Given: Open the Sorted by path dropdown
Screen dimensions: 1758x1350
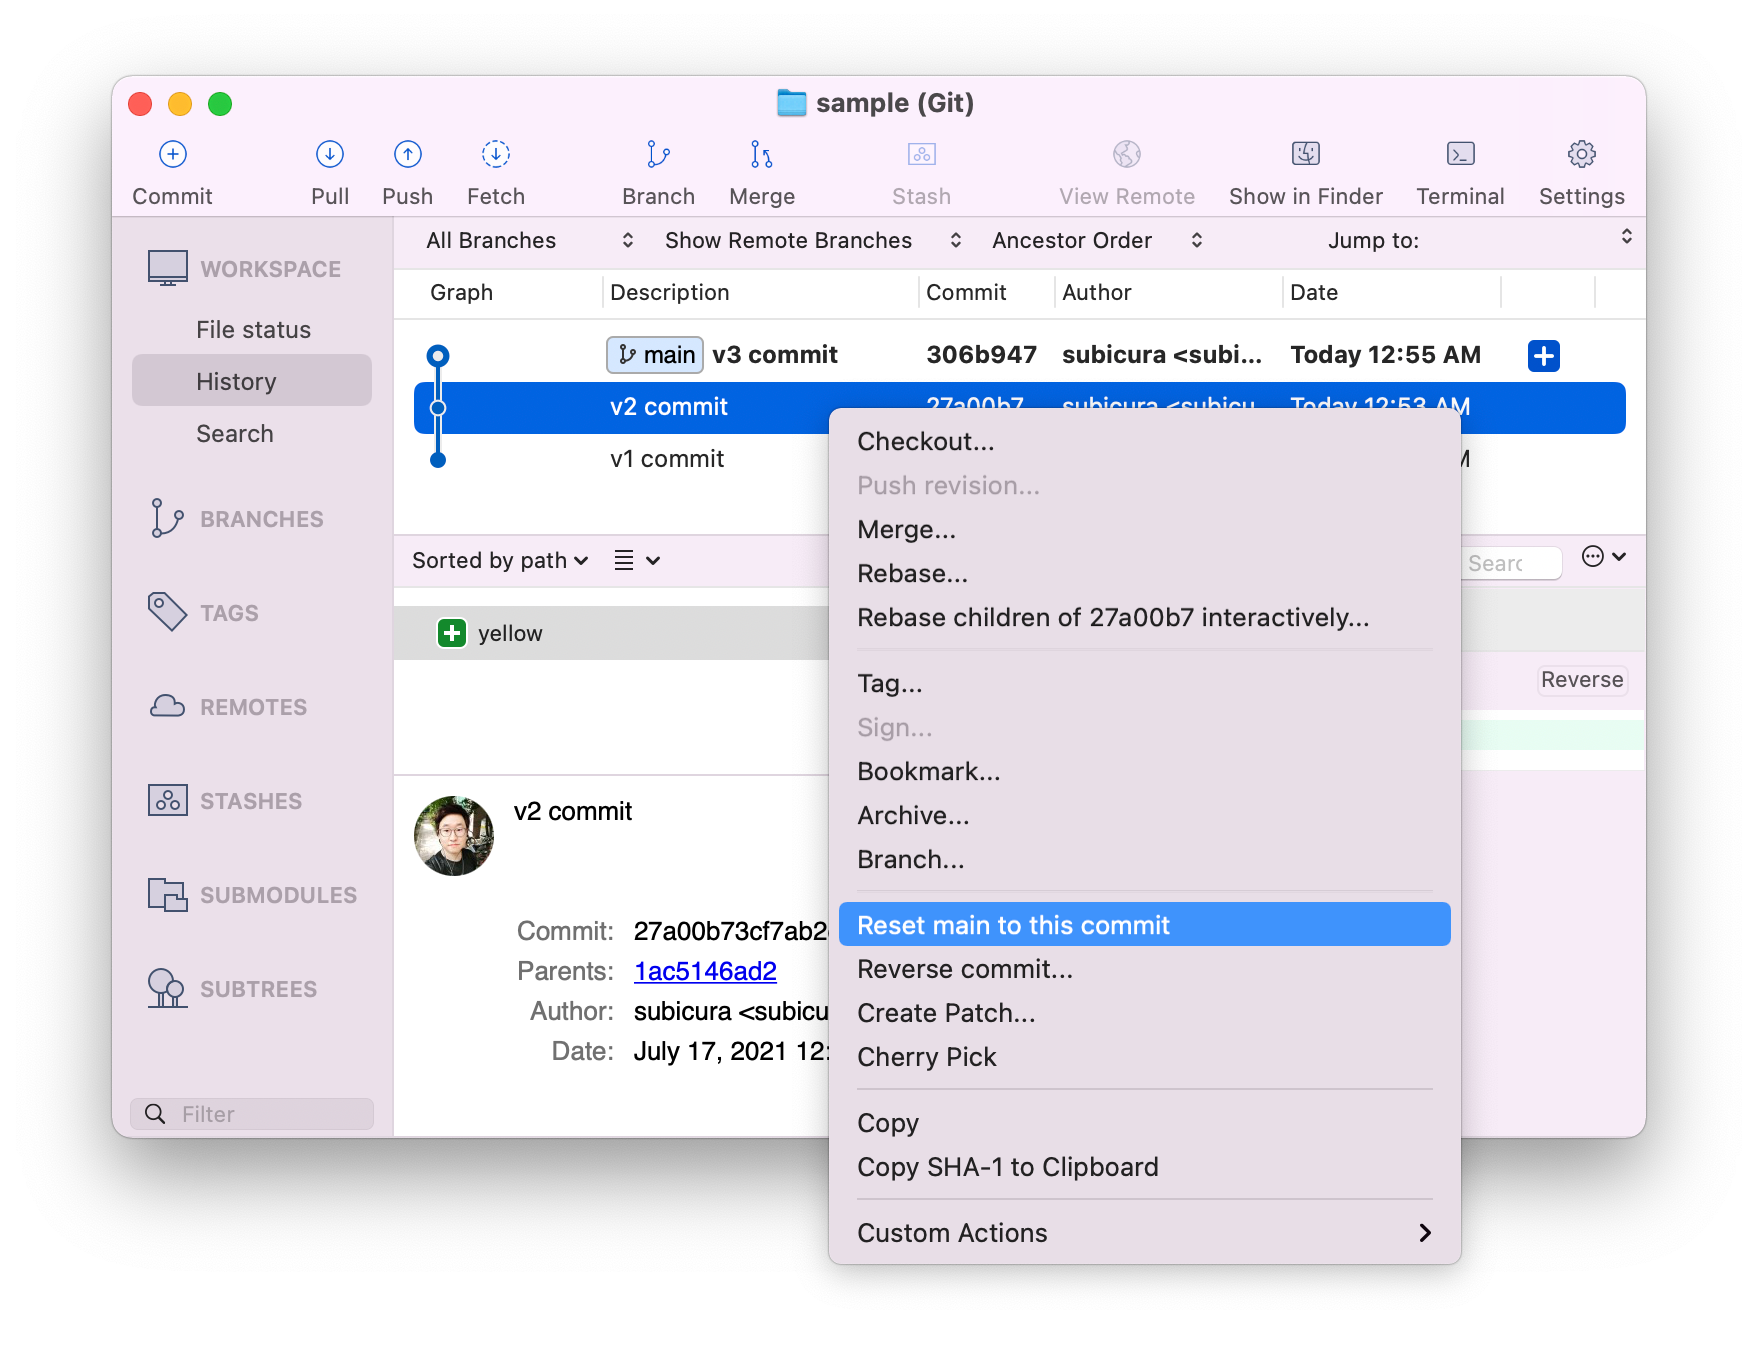Looking at the screenshot, I should [x=500, y=561].
